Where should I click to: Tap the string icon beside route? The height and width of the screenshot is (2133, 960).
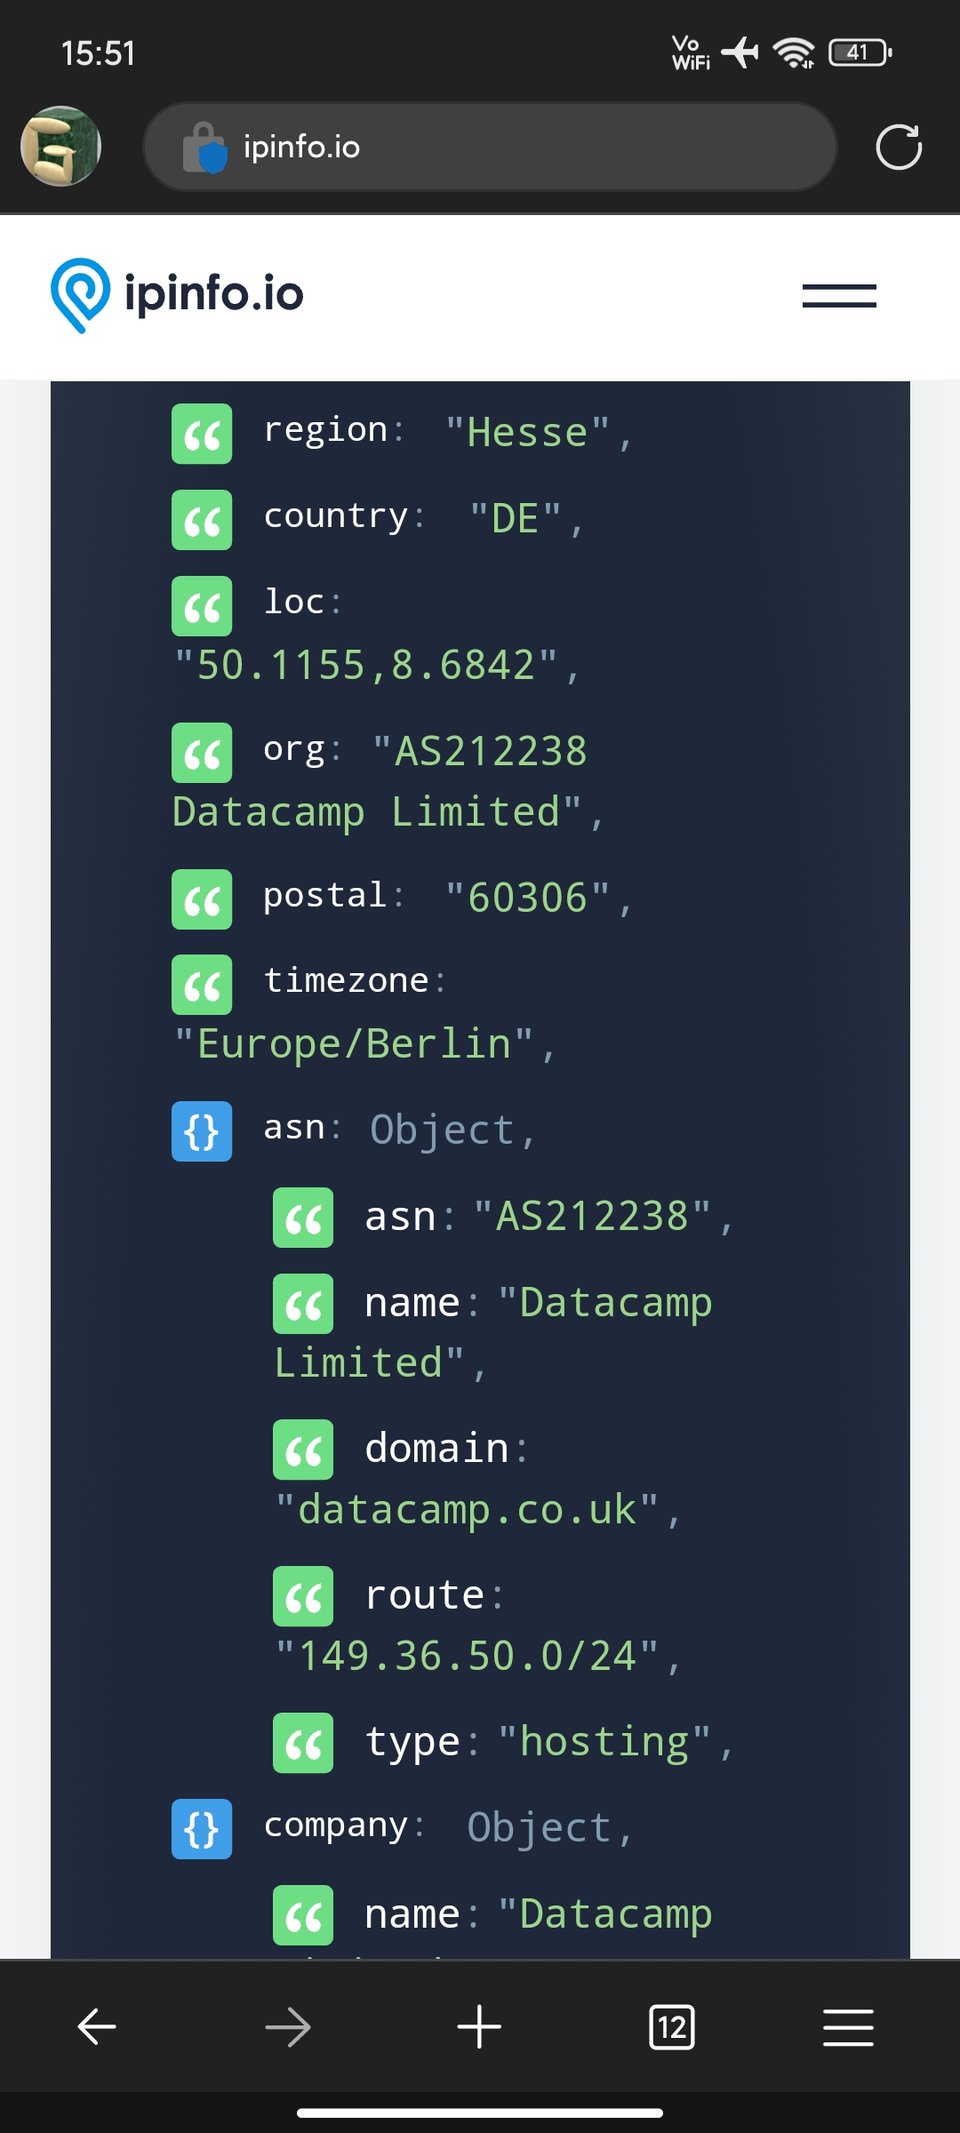pos(303,1596)
